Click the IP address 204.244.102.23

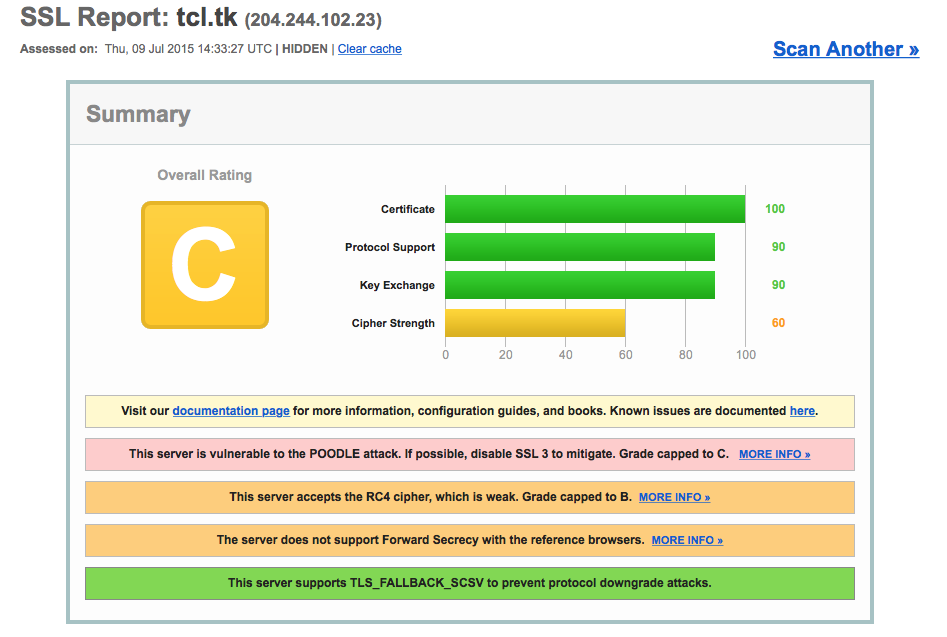click(313, 20)
